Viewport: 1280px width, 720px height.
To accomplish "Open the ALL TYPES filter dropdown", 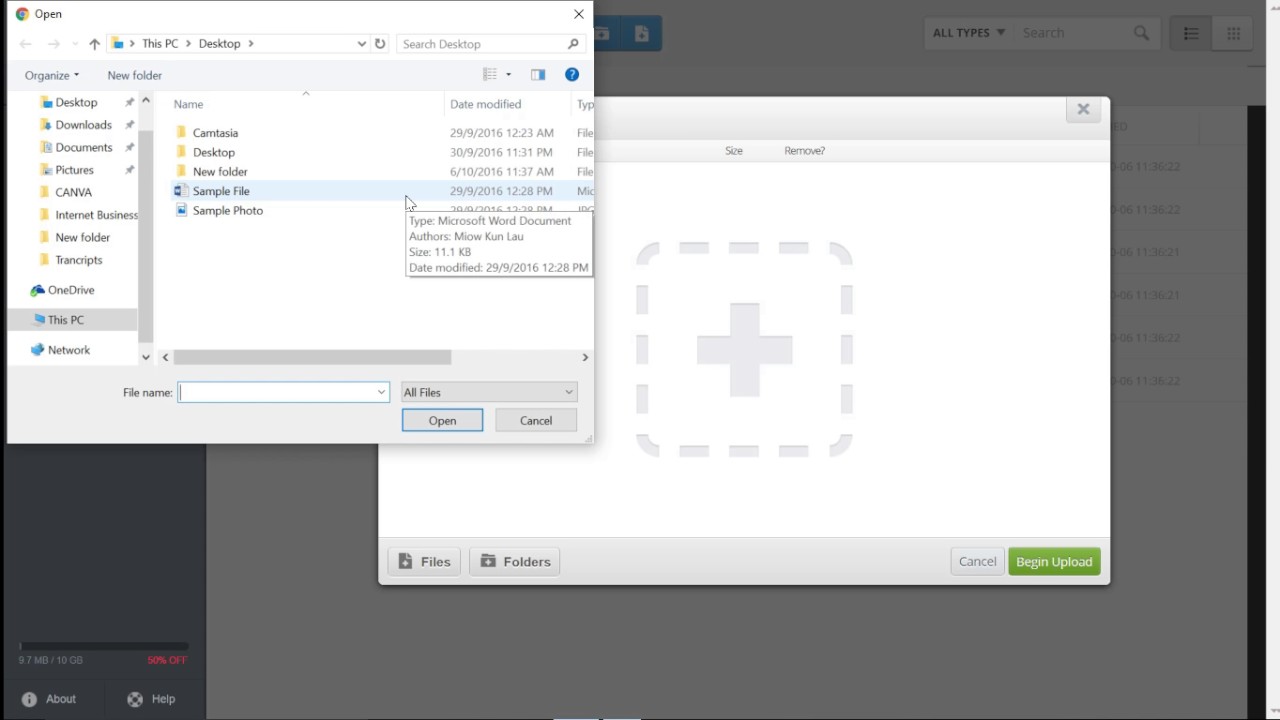I will click(x=968, y=33).
